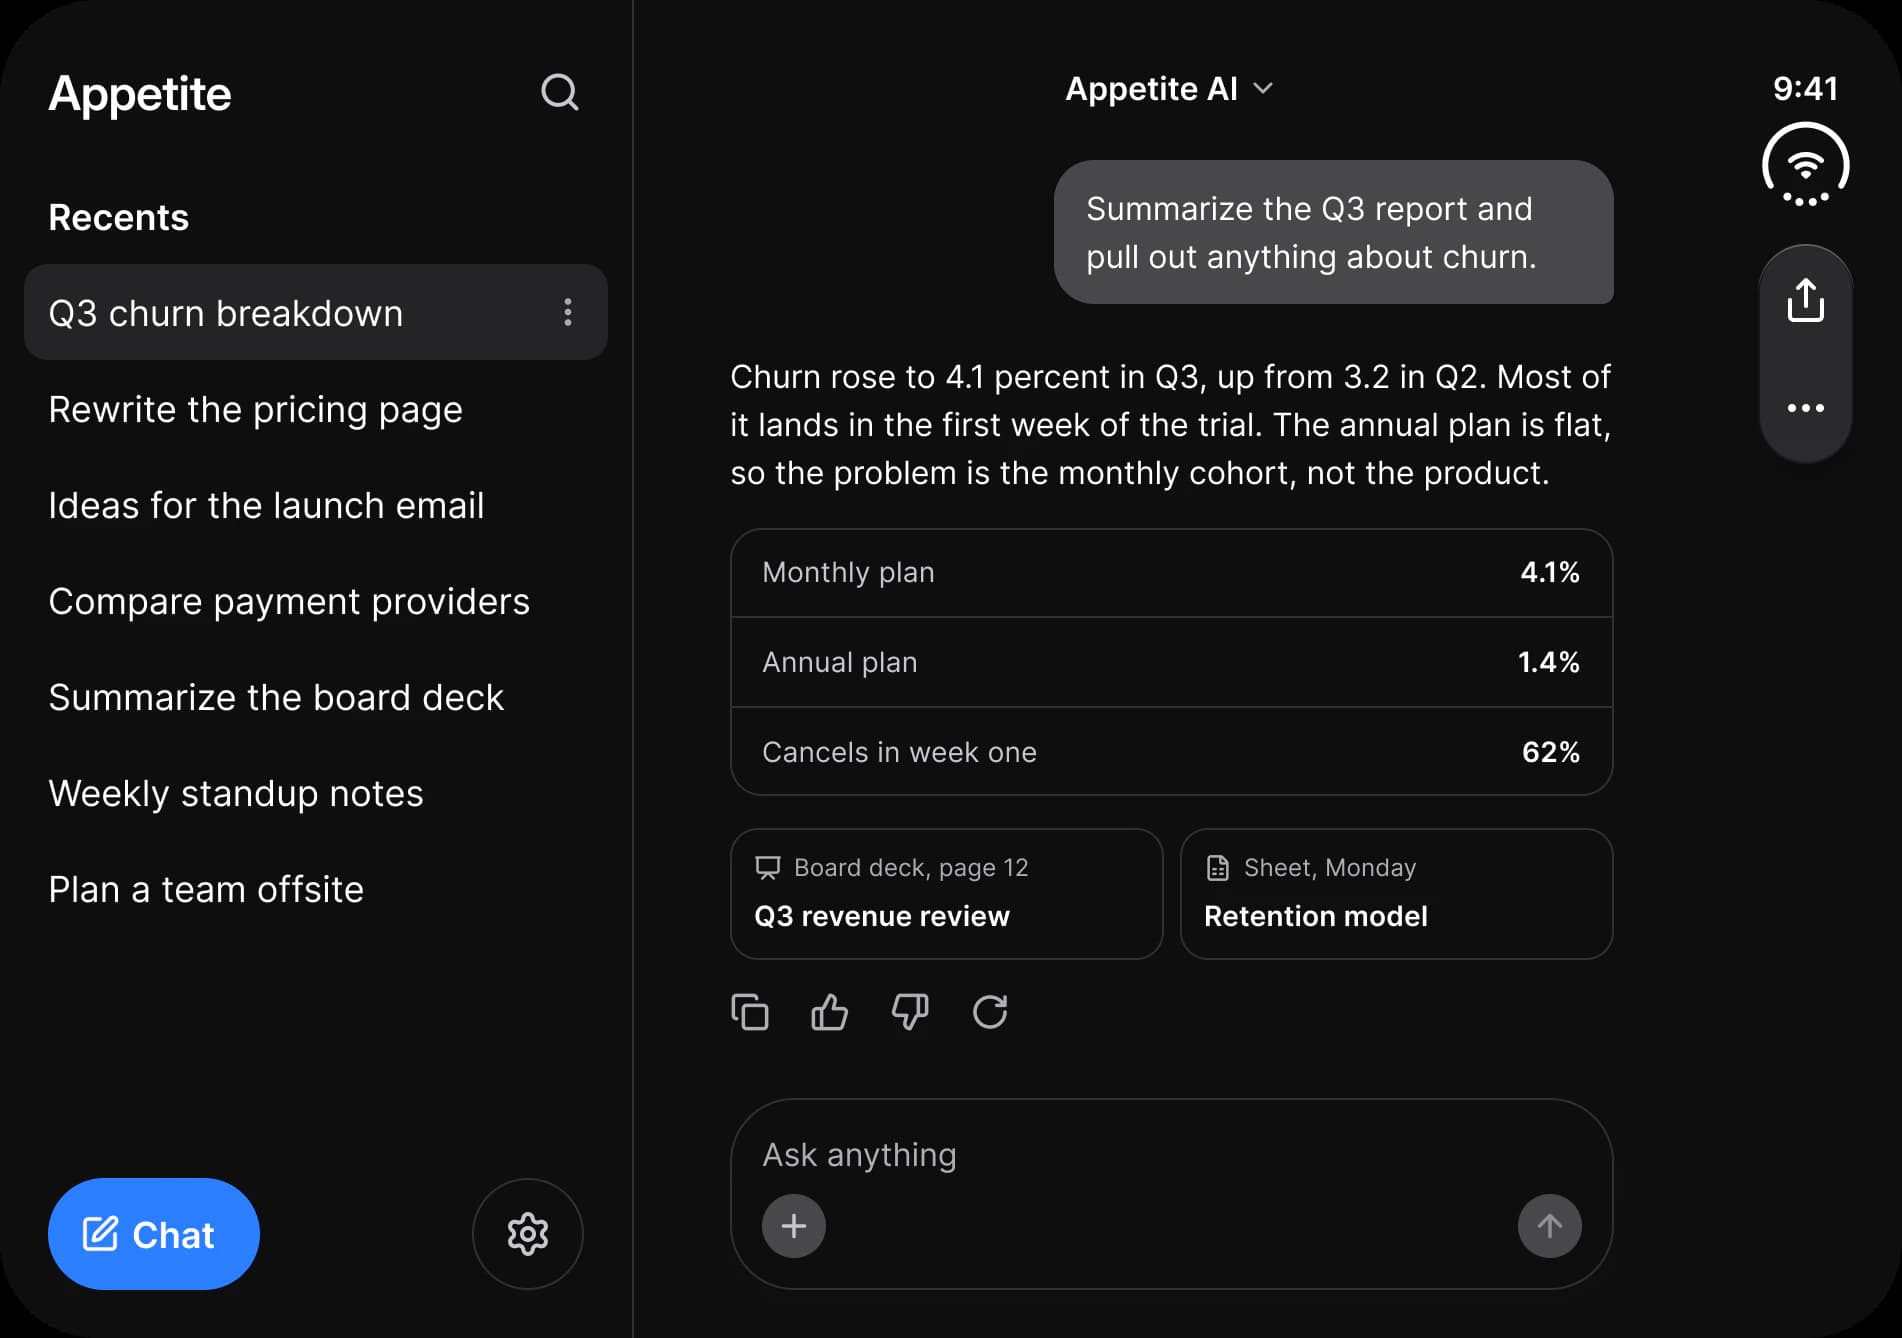Open Q3 revenue review source card

[946, 894]
